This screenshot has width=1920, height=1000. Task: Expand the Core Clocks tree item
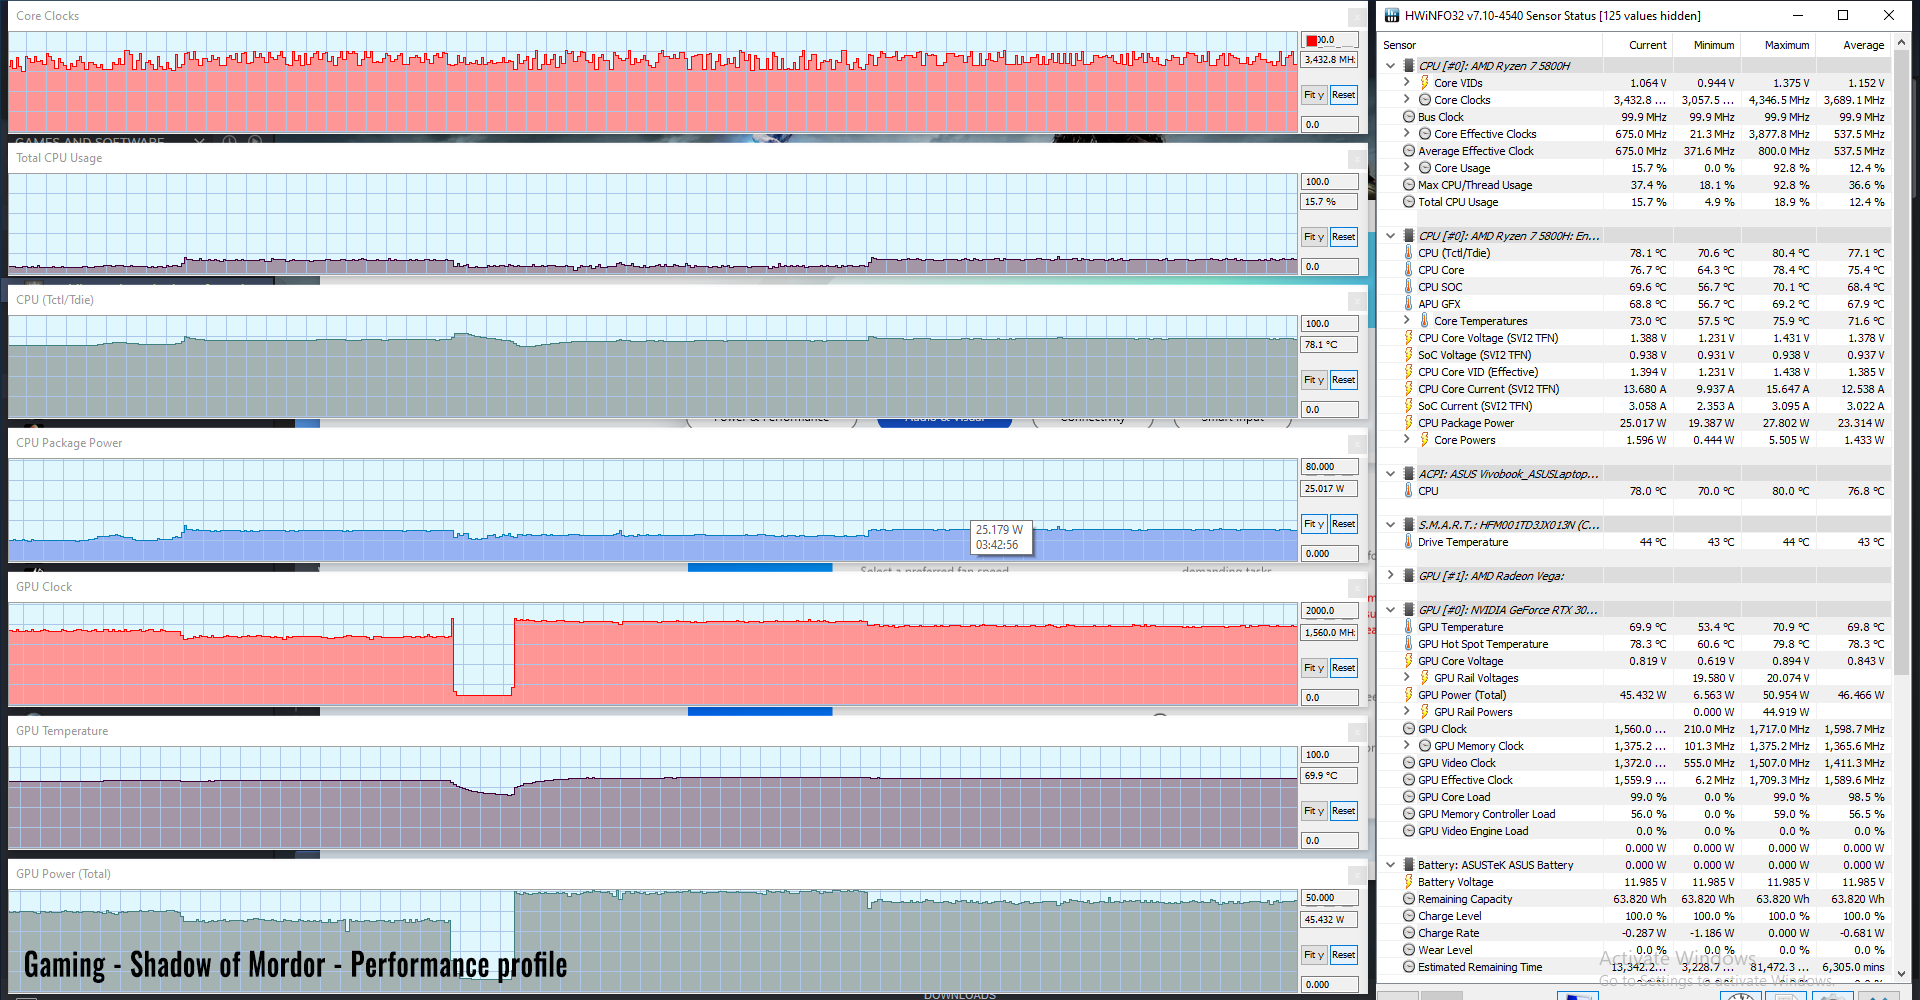1406,100
